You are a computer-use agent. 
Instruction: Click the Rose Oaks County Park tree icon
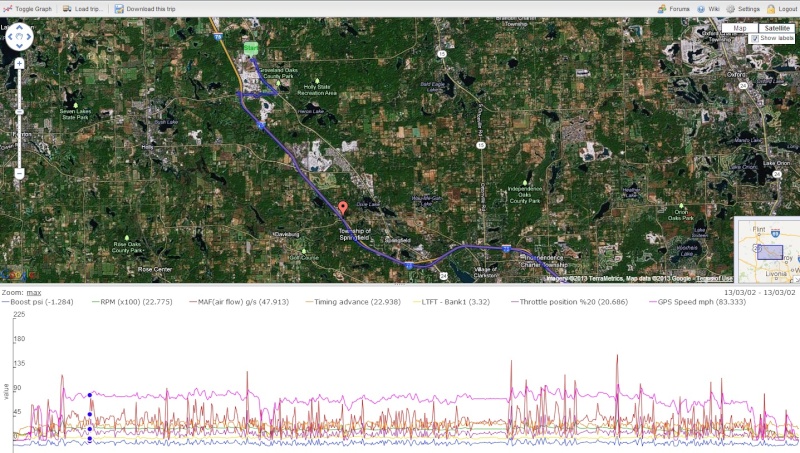(x=128, y=238)
